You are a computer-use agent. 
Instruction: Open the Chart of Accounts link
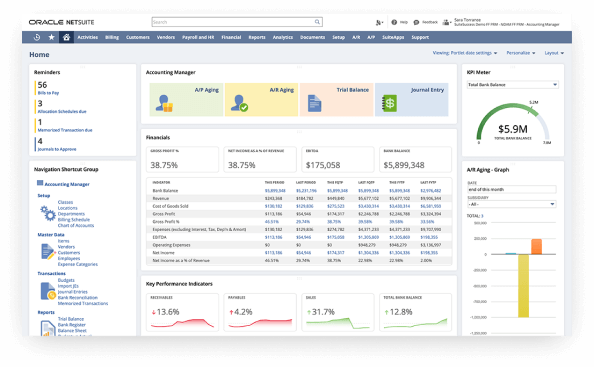[76, 225]
